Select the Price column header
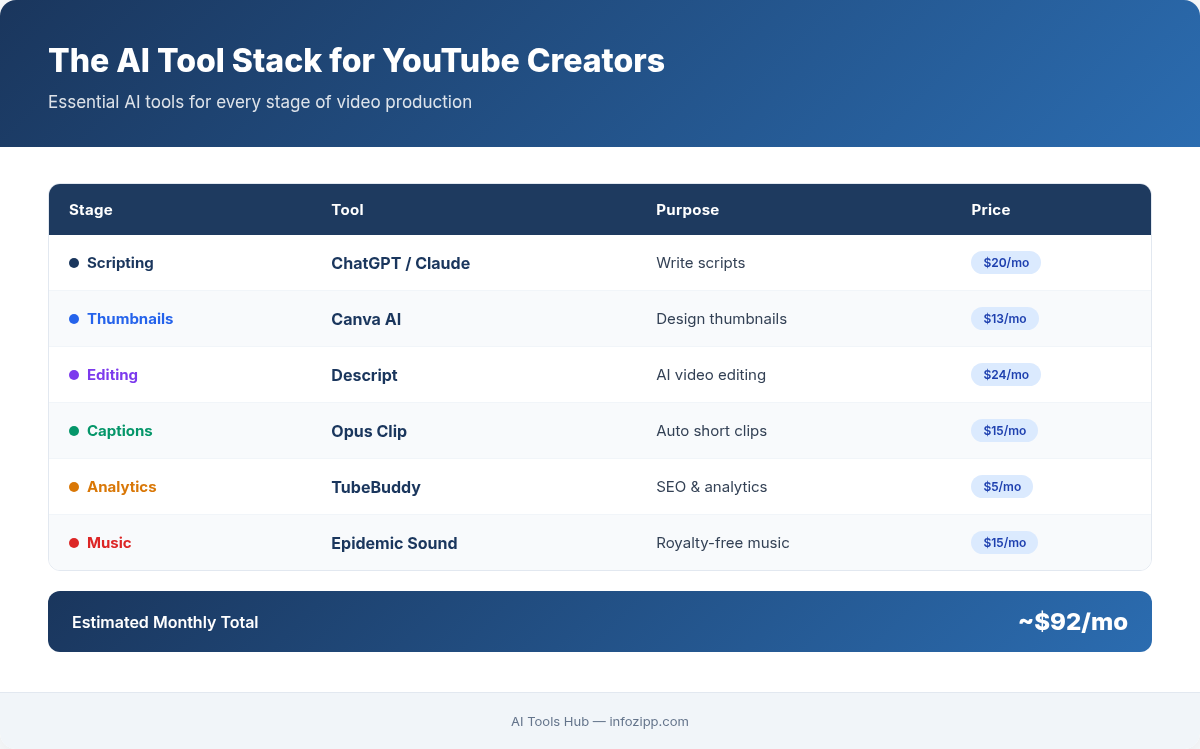The image size is (1200, 749). click(991, 209)
